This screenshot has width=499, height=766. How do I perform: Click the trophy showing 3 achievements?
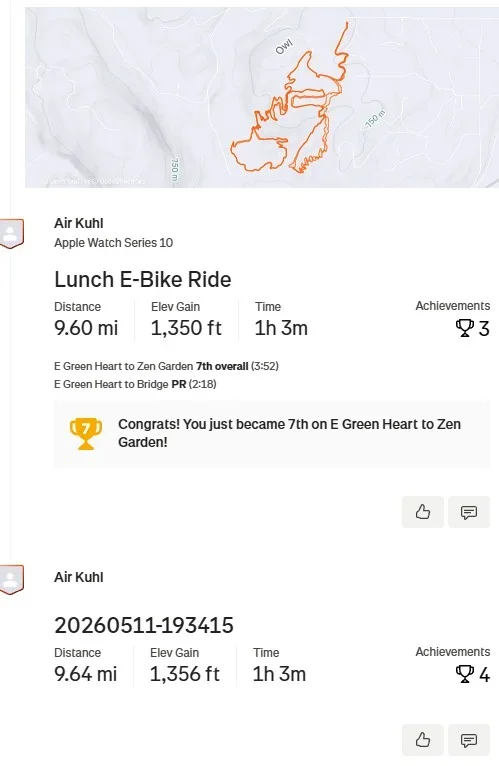tap(464, 328)
